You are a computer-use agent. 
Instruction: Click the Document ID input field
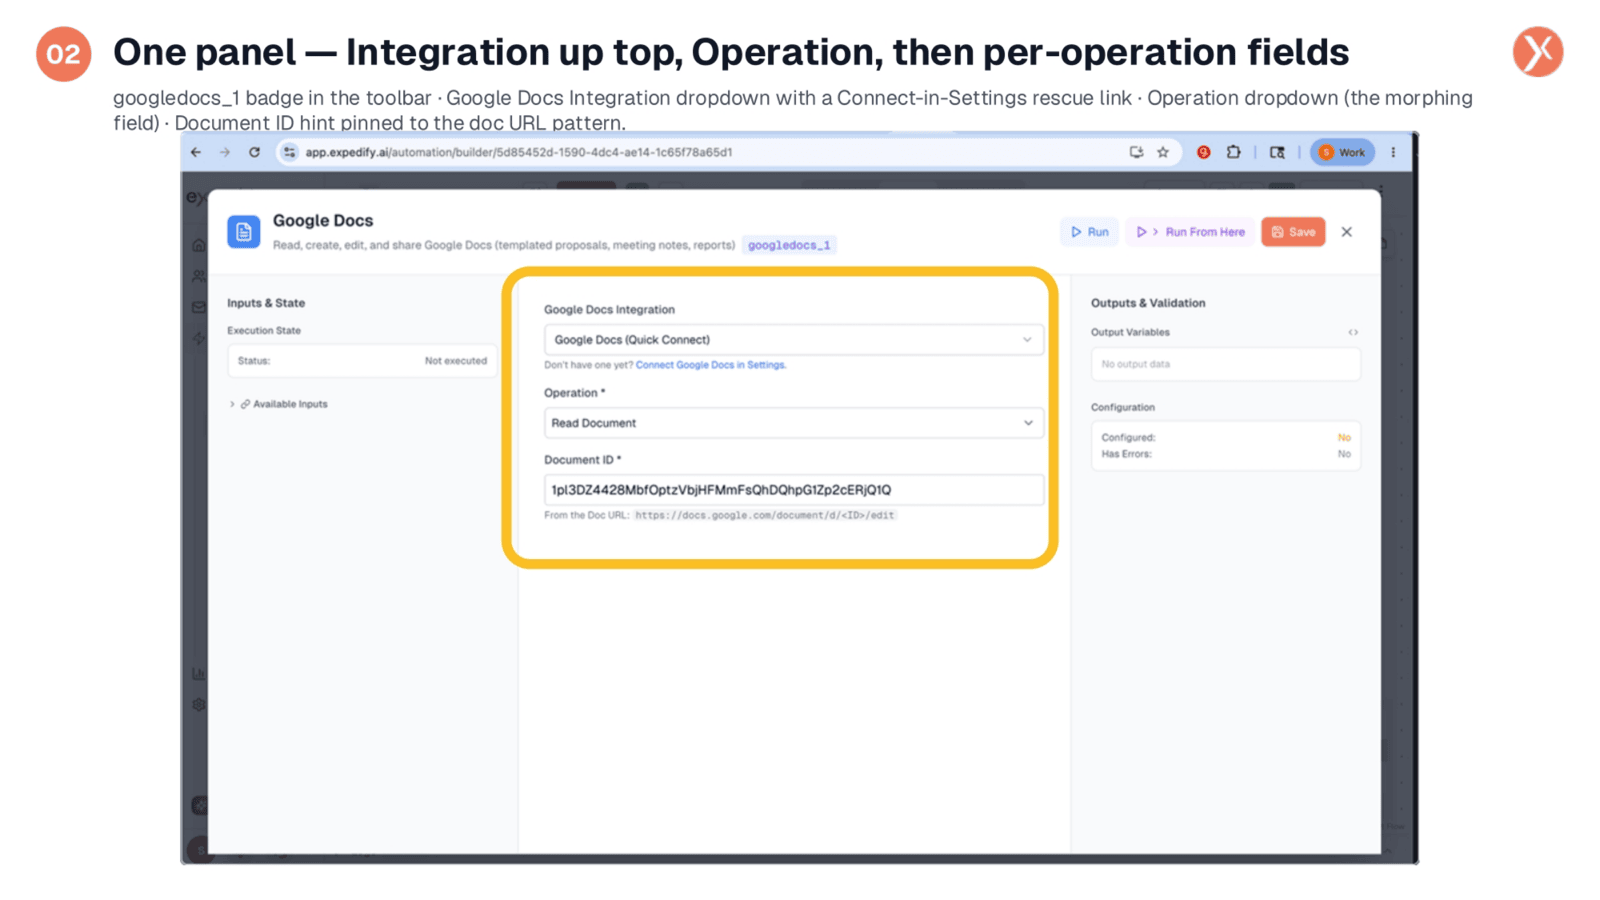[794, 490]
